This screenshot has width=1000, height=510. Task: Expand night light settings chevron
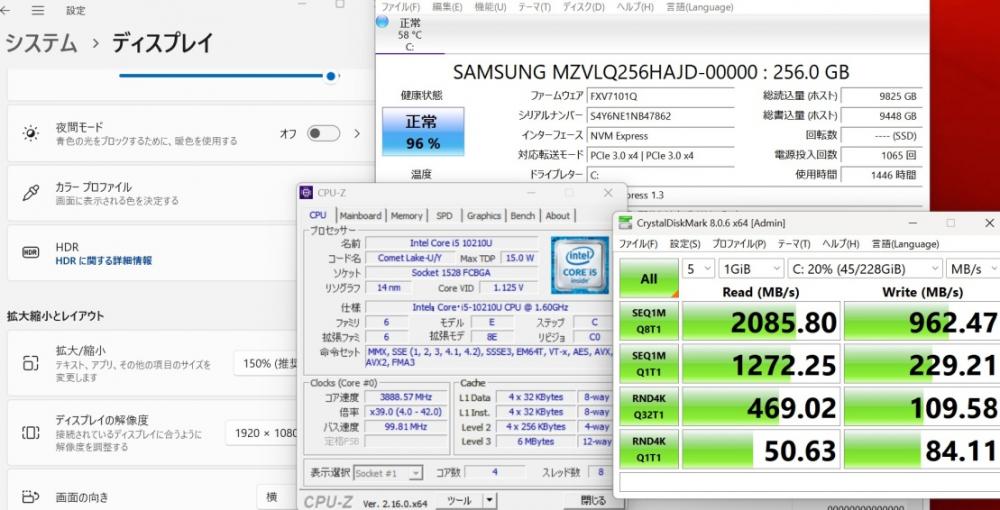pyautogui.click(x=357, y=133)
